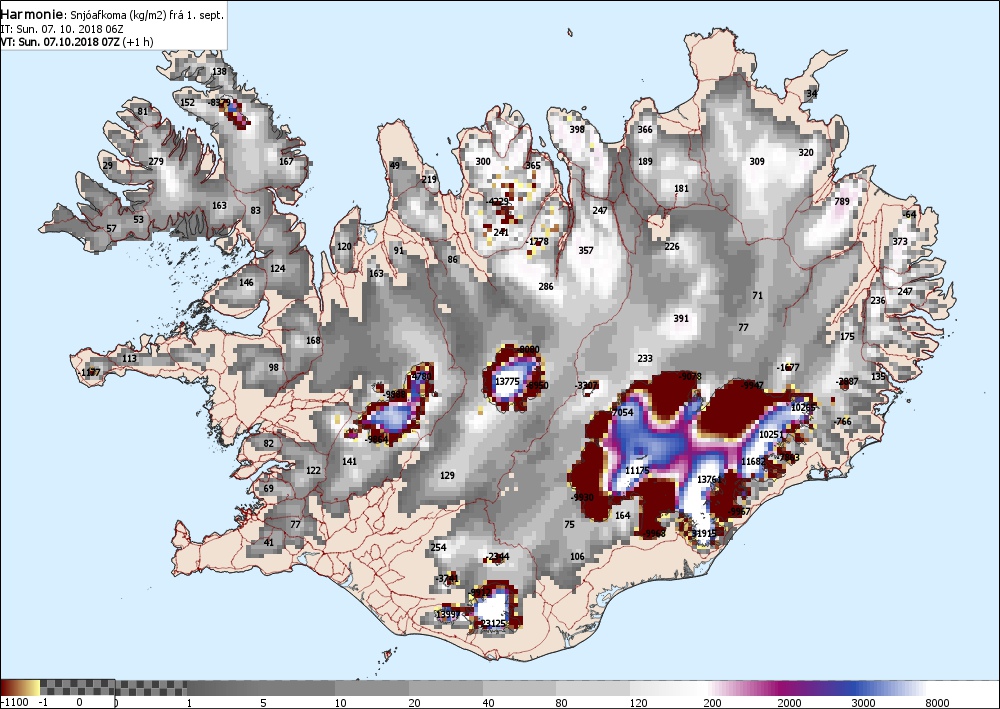The height and width of the screenshot is (709, 1000).
Task: Click glacier value 31915 on southern Vatnajökull
Action: (x=704, y=533)
